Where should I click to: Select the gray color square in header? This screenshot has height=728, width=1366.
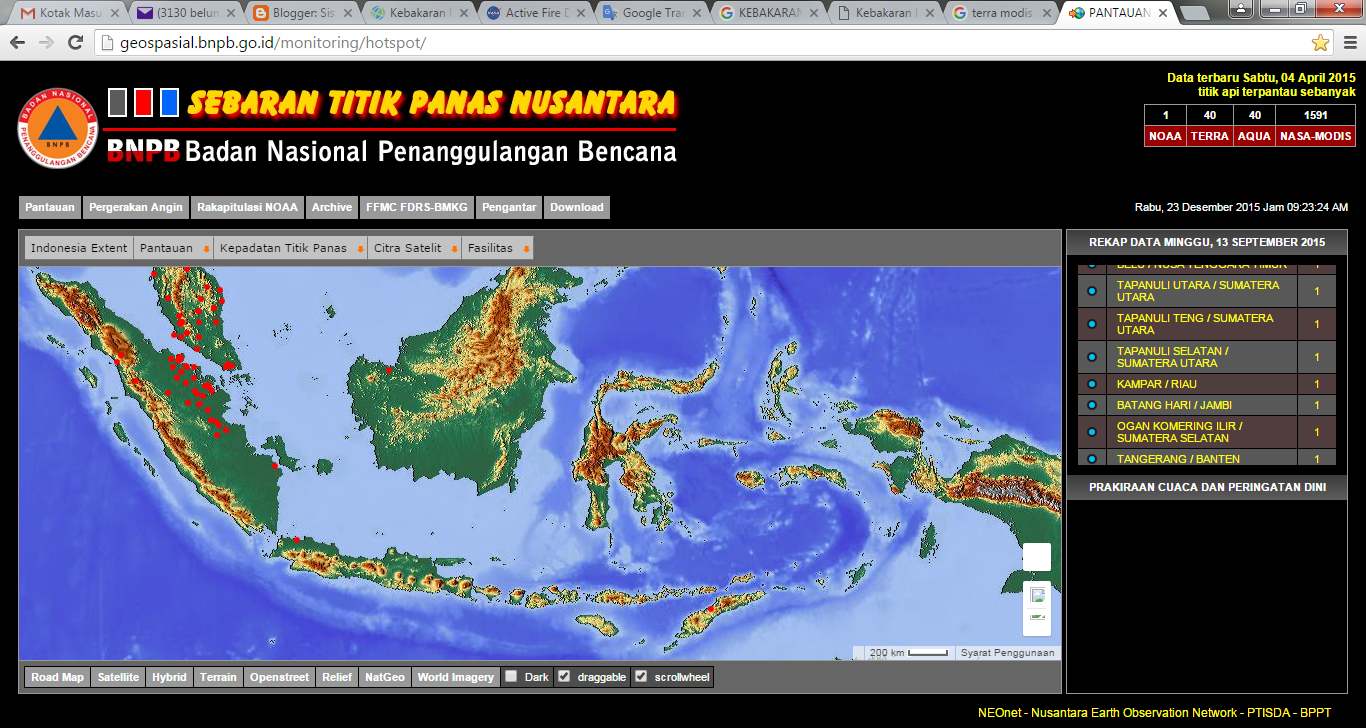coord(118,102)
